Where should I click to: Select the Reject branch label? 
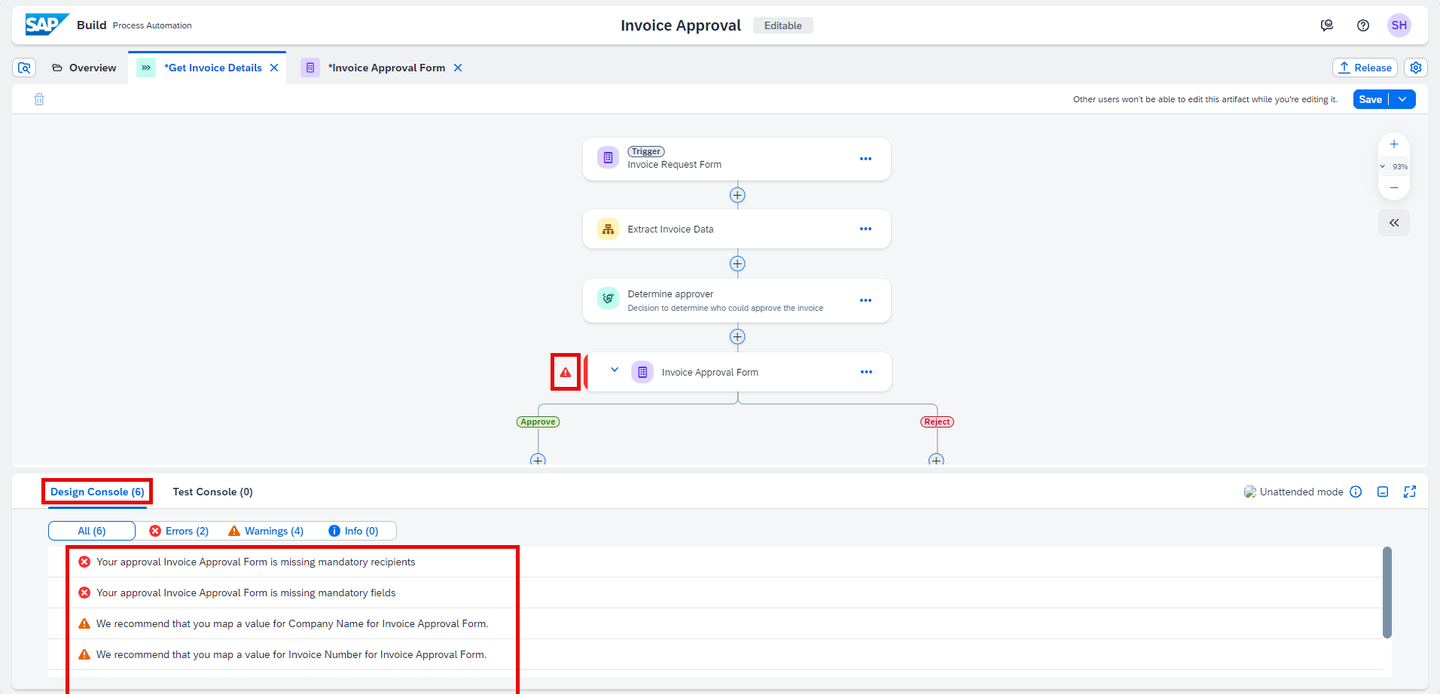pyautogui.click(x=937, y=422)
